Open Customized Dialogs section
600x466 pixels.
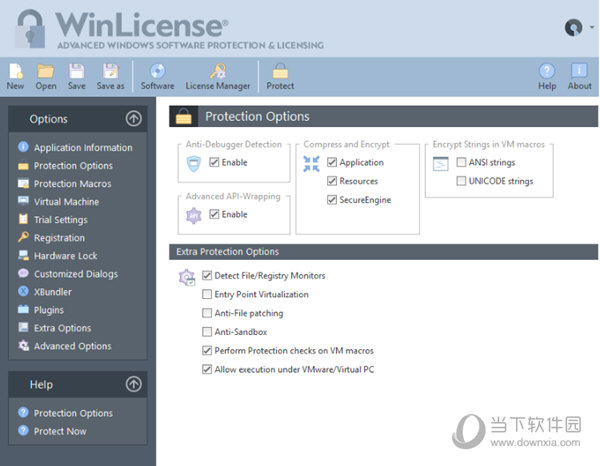tap(76, 274)
